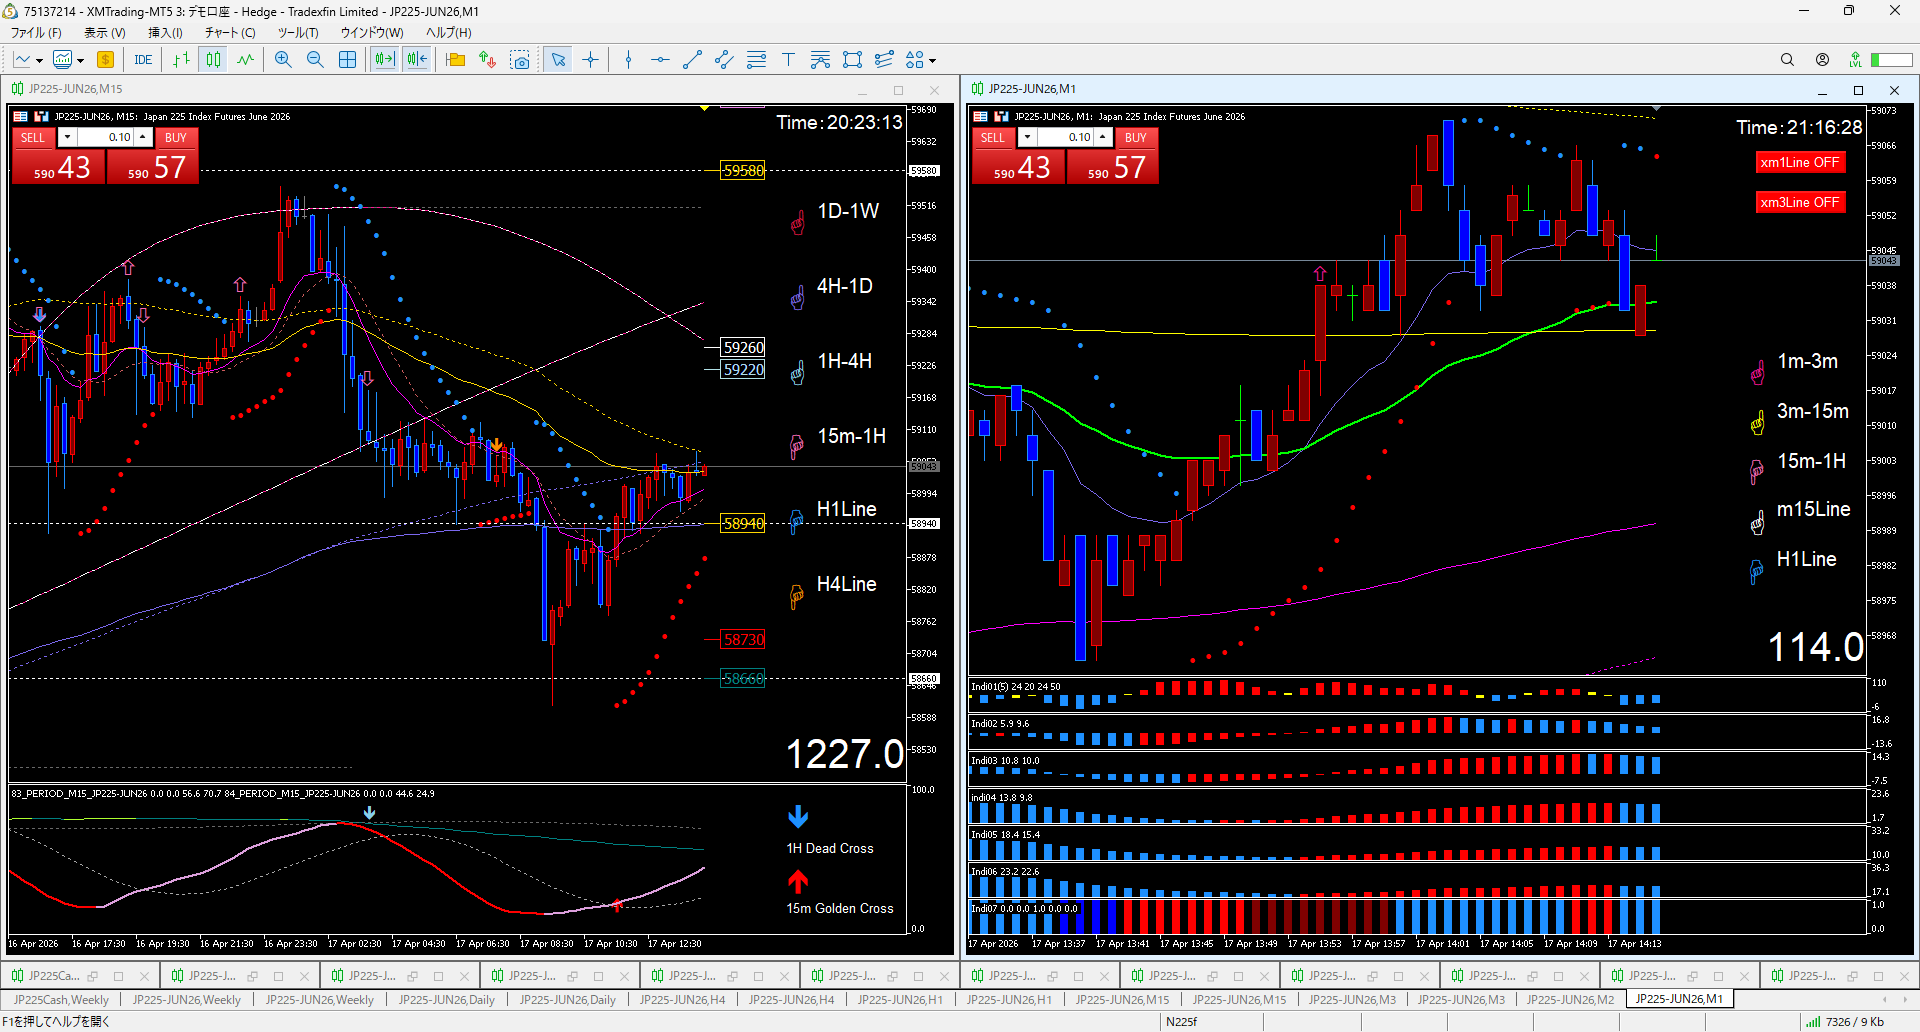Viewport: 1920px width, 1032px height.
Task: Open the チャート(C) menu
Action: [230, 32]
